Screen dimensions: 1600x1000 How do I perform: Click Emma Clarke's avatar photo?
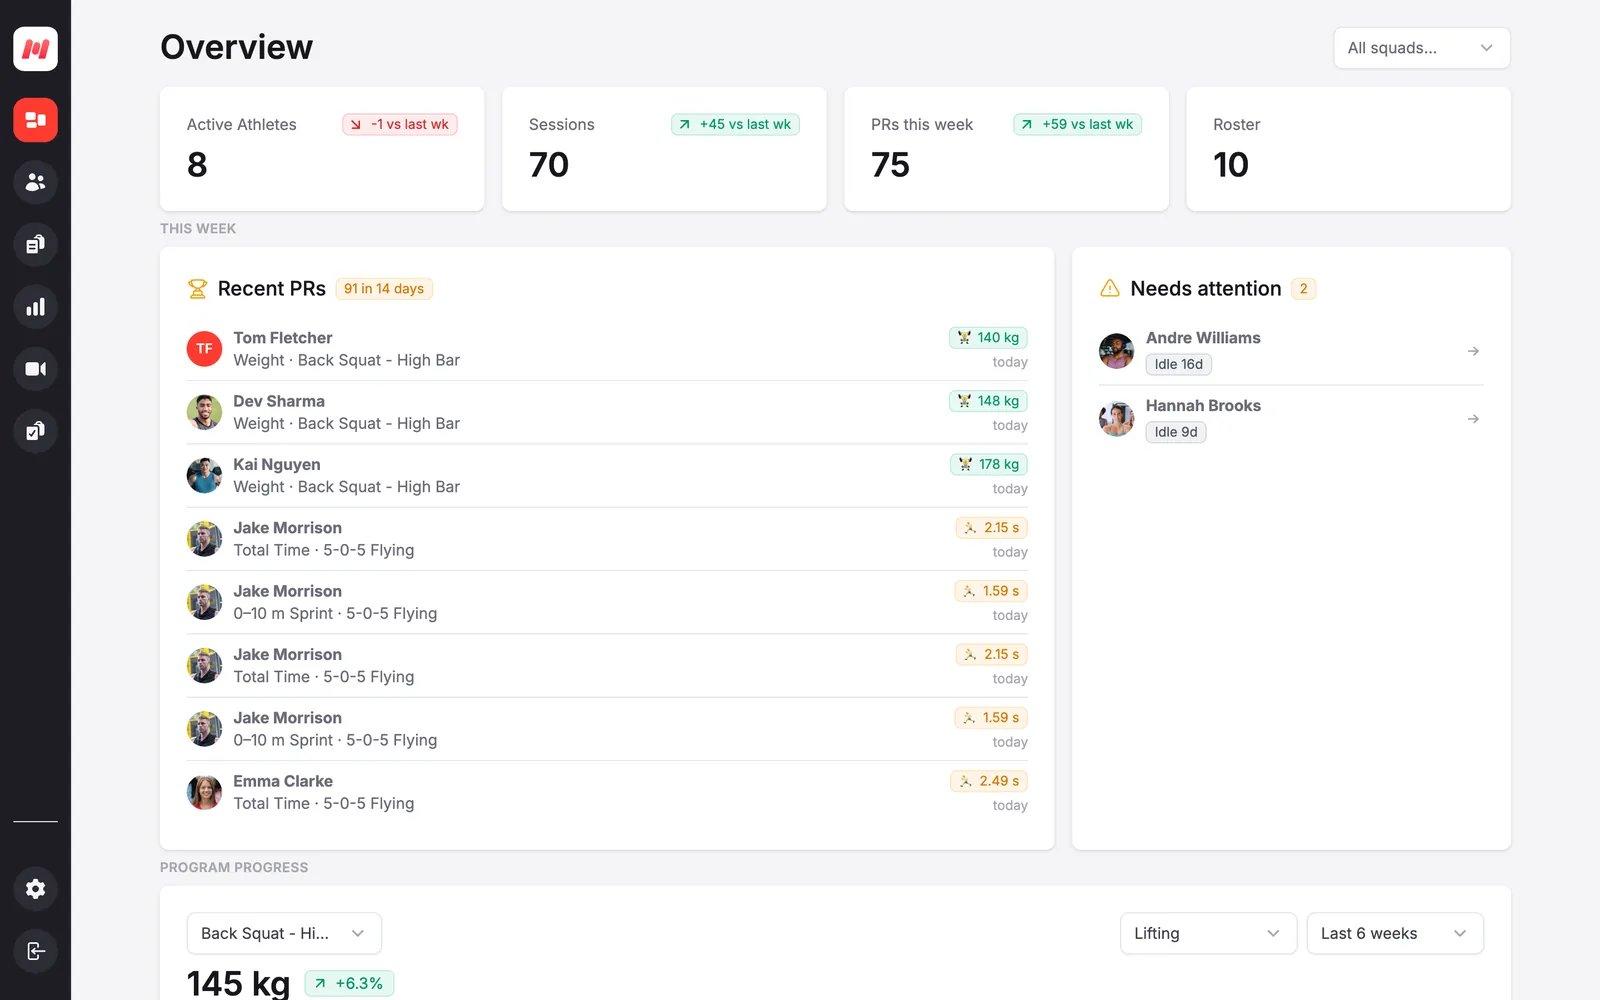click(204, 792)
